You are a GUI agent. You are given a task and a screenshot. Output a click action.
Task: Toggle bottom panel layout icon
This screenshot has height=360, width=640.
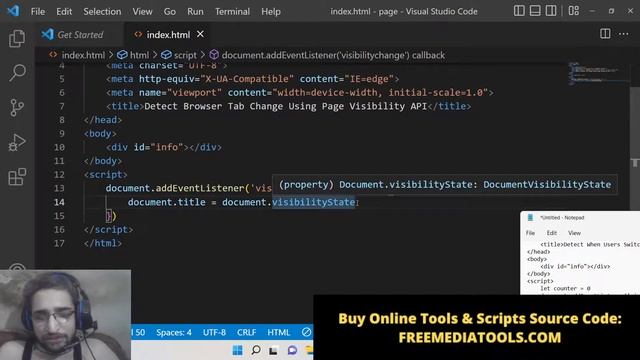point(535,11)
